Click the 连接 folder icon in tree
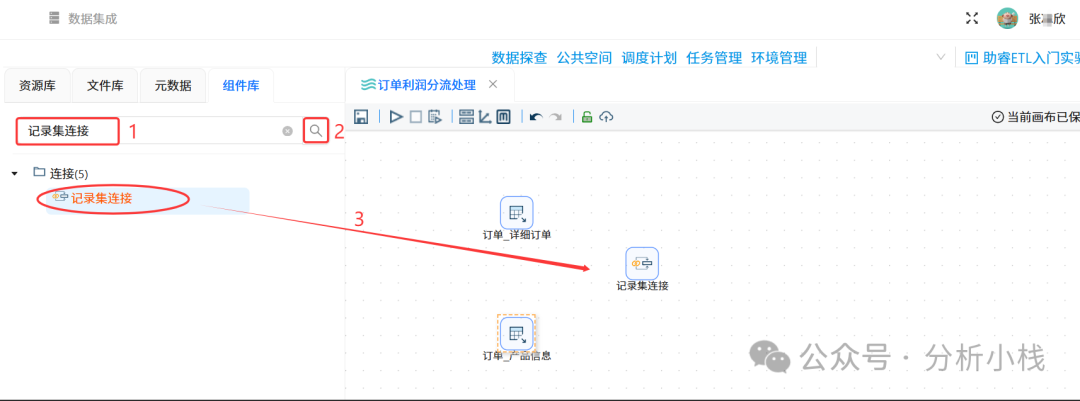 click(x=39, y=172)
